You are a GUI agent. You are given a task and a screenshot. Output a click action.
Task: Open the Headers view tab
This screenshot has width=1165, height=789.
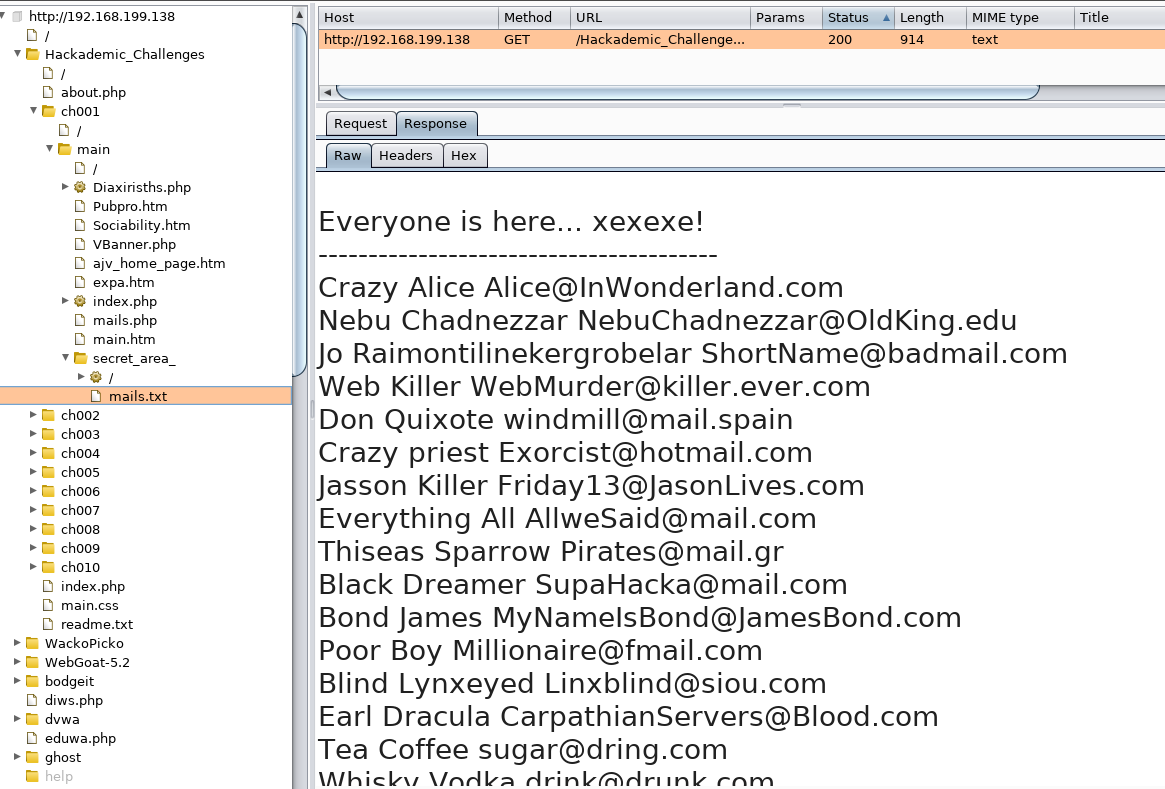(x=405, y=156)
